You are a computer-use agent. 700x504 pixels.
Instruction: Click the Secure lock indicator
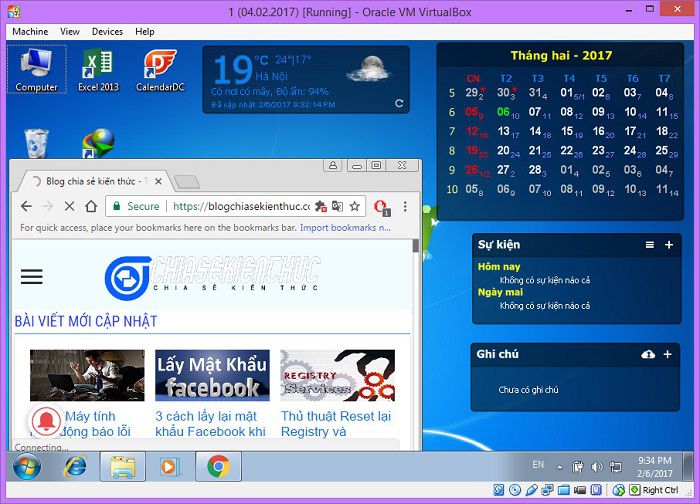[136, 206]
